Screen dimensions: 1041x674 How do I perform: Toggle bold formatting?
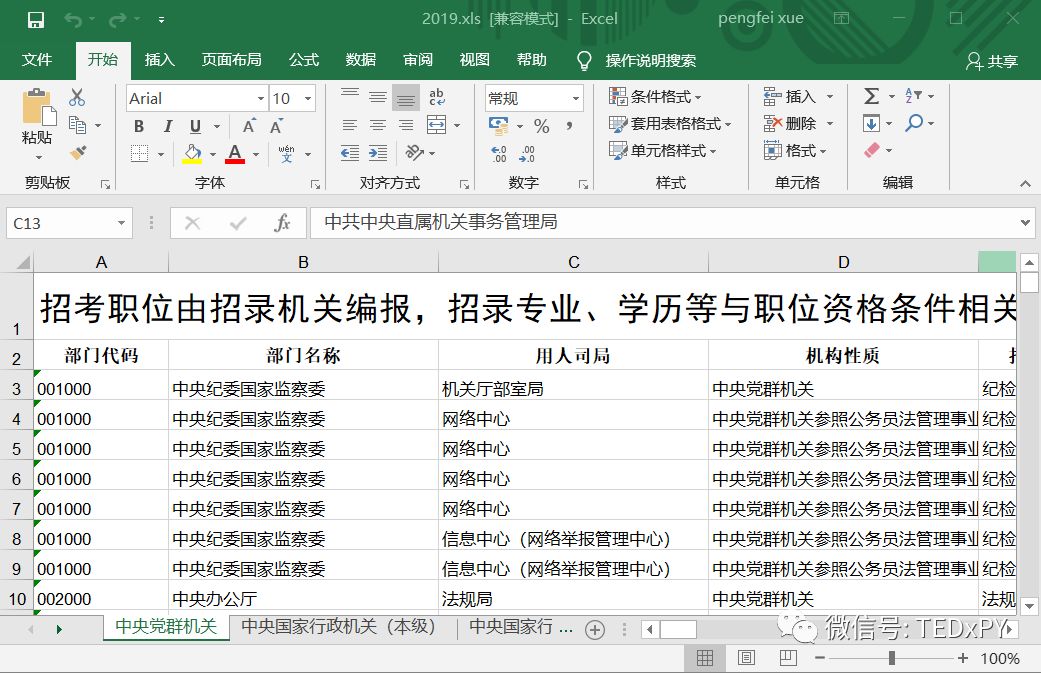[x=139, y=128]
